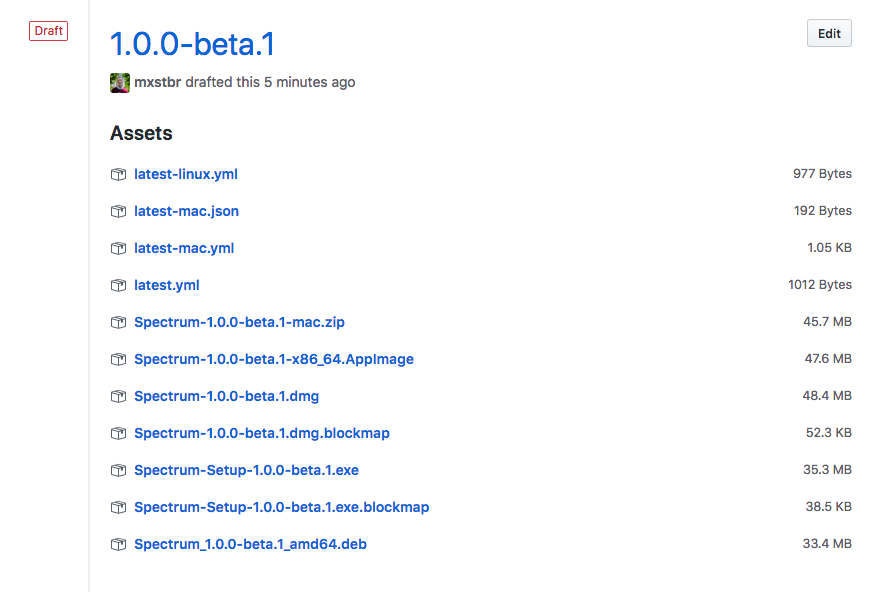
Task: Download latest-linux.yml file
Action: tap(186, 174)
